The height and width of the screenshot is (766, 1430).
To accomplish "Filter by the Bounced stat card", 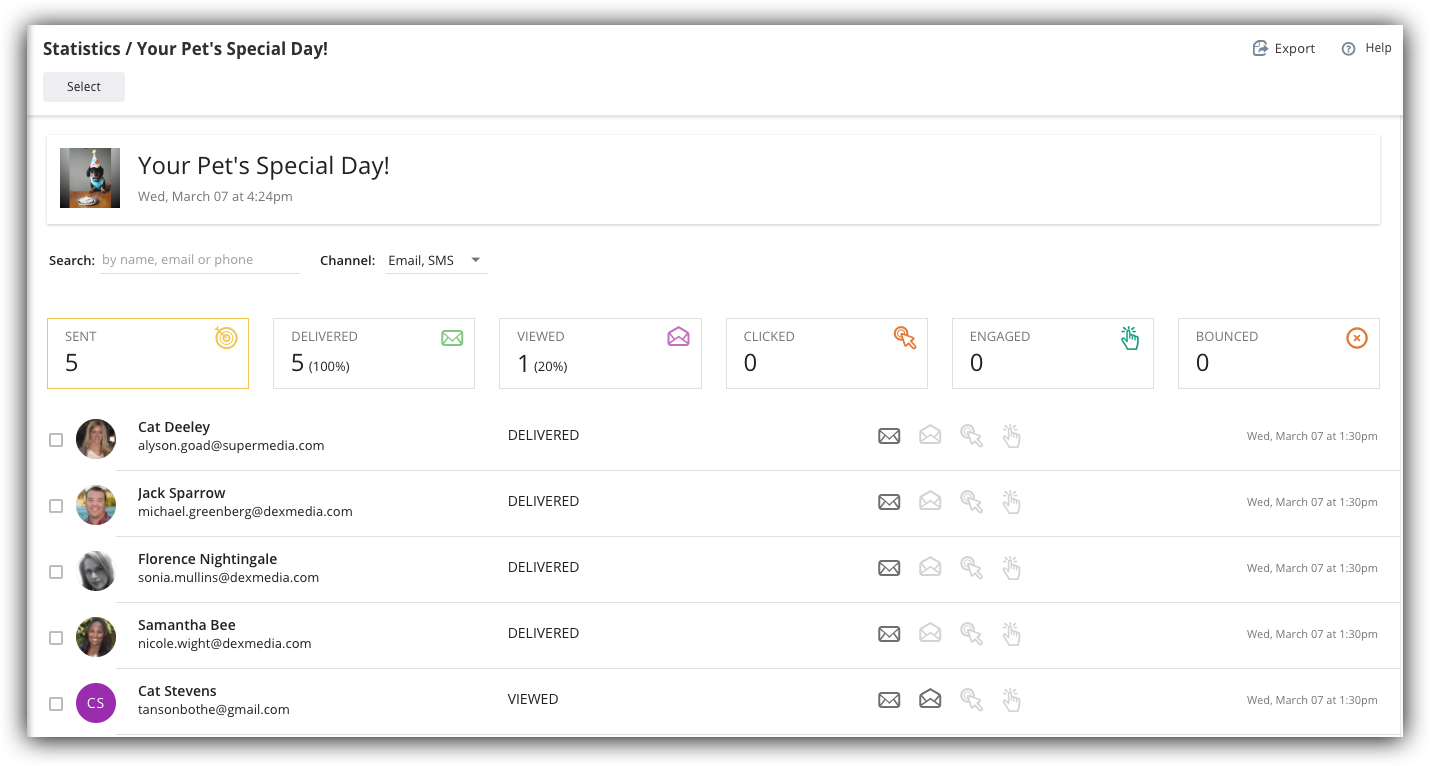I will point(1278,353).
